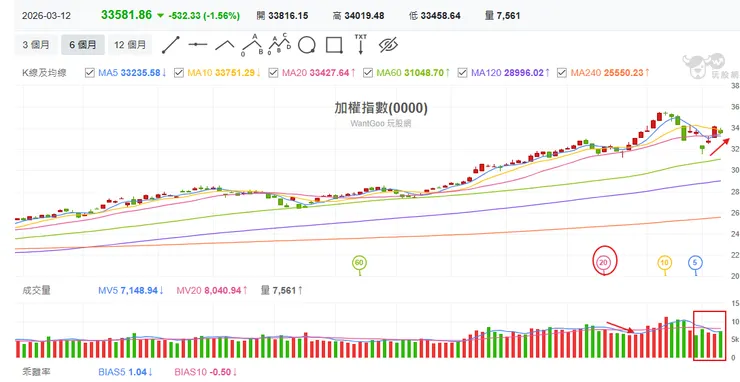
Task: Click the 成交量 section label
Action: (x=36, y=290)
